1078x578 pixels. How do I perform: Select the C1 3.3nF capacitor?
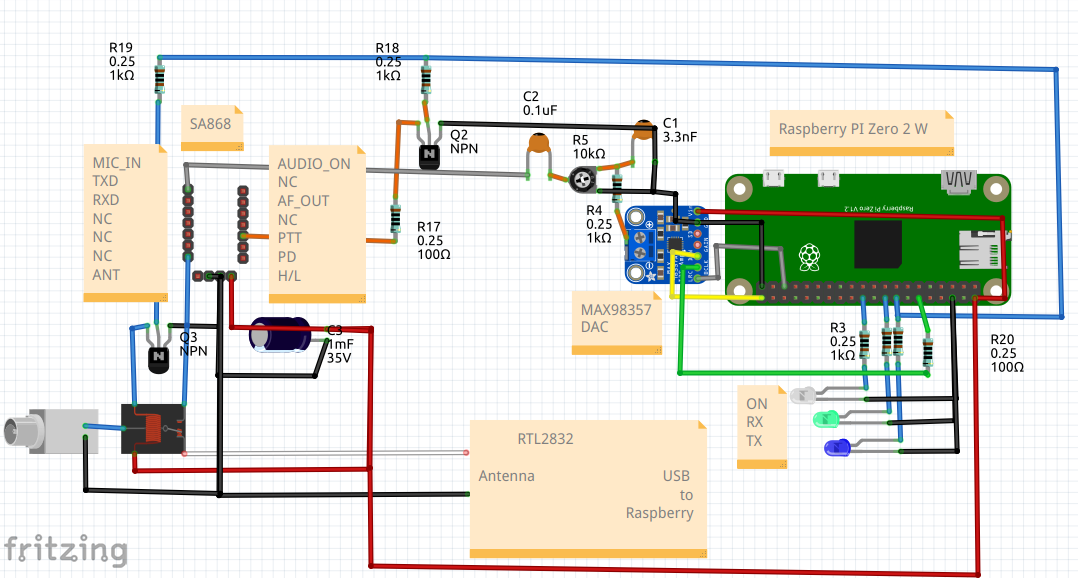645,130
